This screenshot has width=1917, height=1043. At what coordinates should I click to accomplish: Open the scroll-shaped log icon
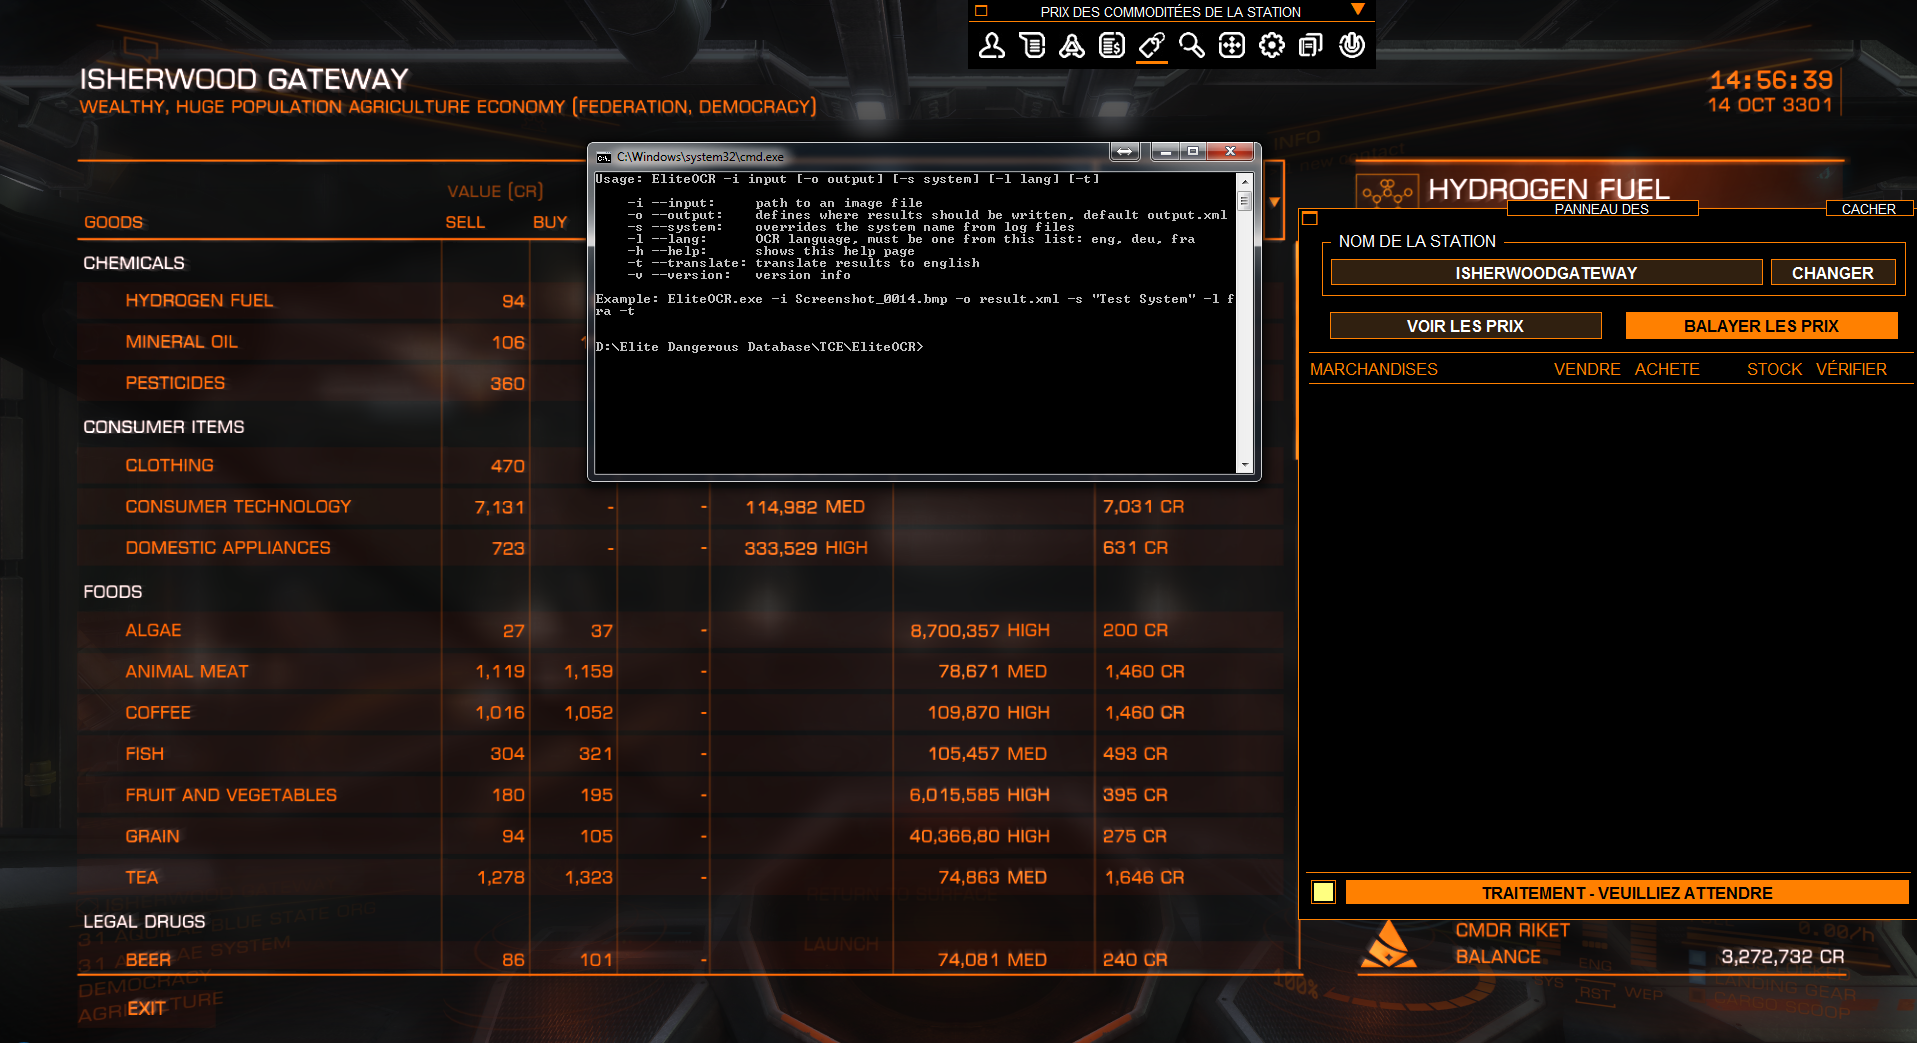pyautogui.click(x=1032, y=45)
